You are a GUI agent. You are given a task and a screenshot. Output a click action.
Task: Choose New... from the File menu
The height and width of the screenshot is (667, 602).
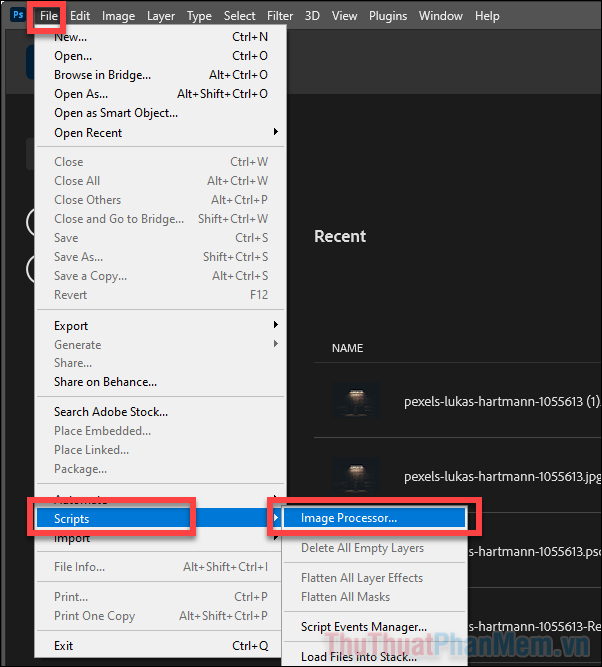pyautogui.click(x=161, y=37)
